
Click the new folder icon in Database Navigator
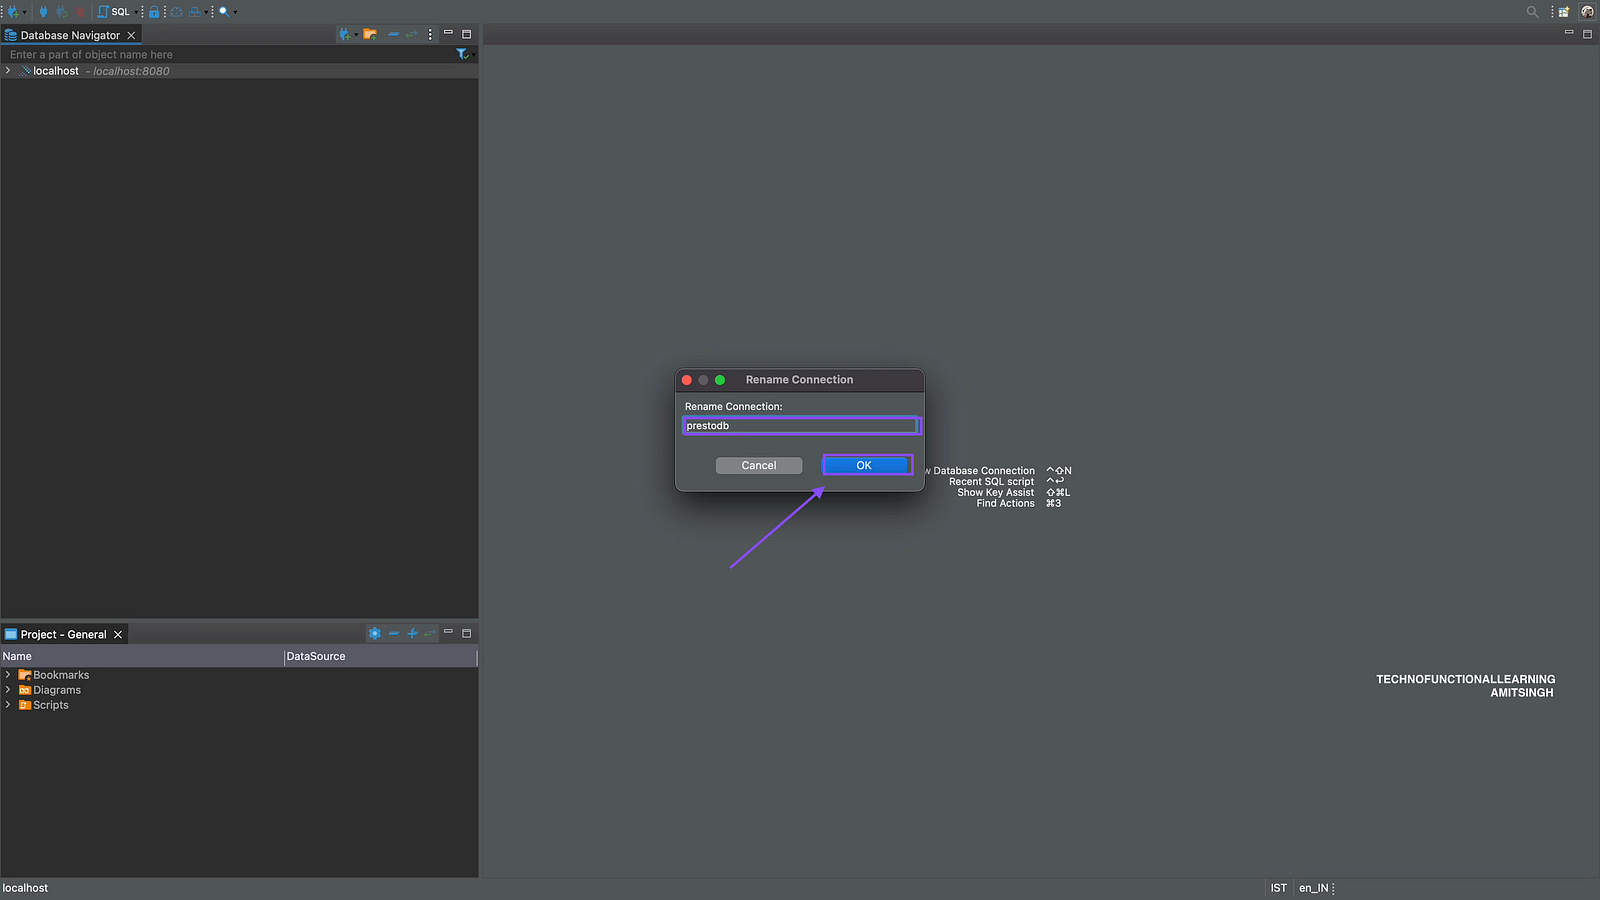point(370,34)
